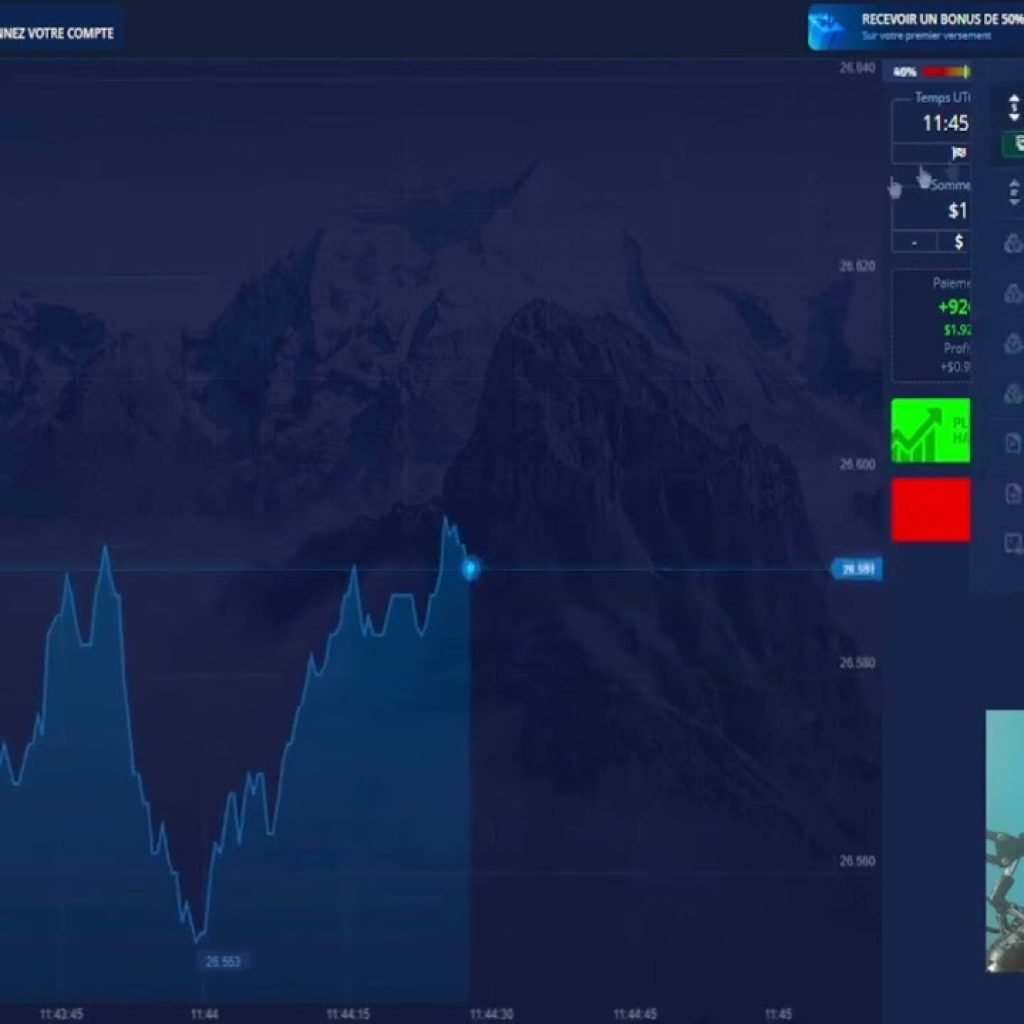1024x1024 pixels.
Task: Click the dollar up/down arrows icon in sidebar
Action: pos(1013,105)
